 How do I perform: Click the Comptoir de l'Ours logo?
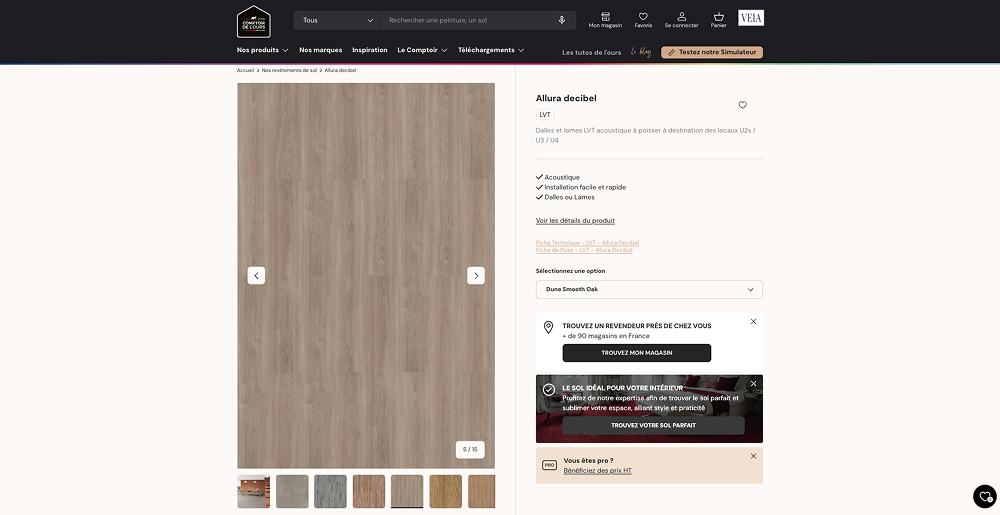(x=254, y=22)
